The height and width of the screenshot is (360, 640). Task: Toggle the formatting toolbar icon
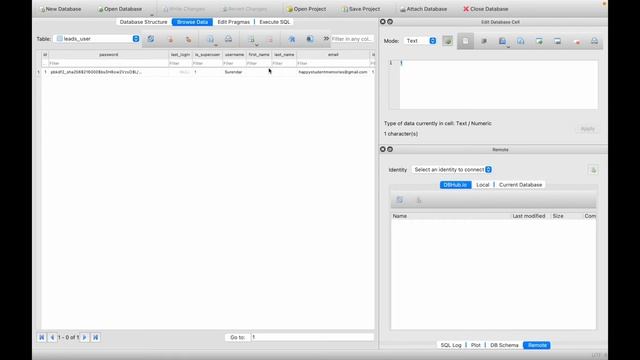(292, 39)
